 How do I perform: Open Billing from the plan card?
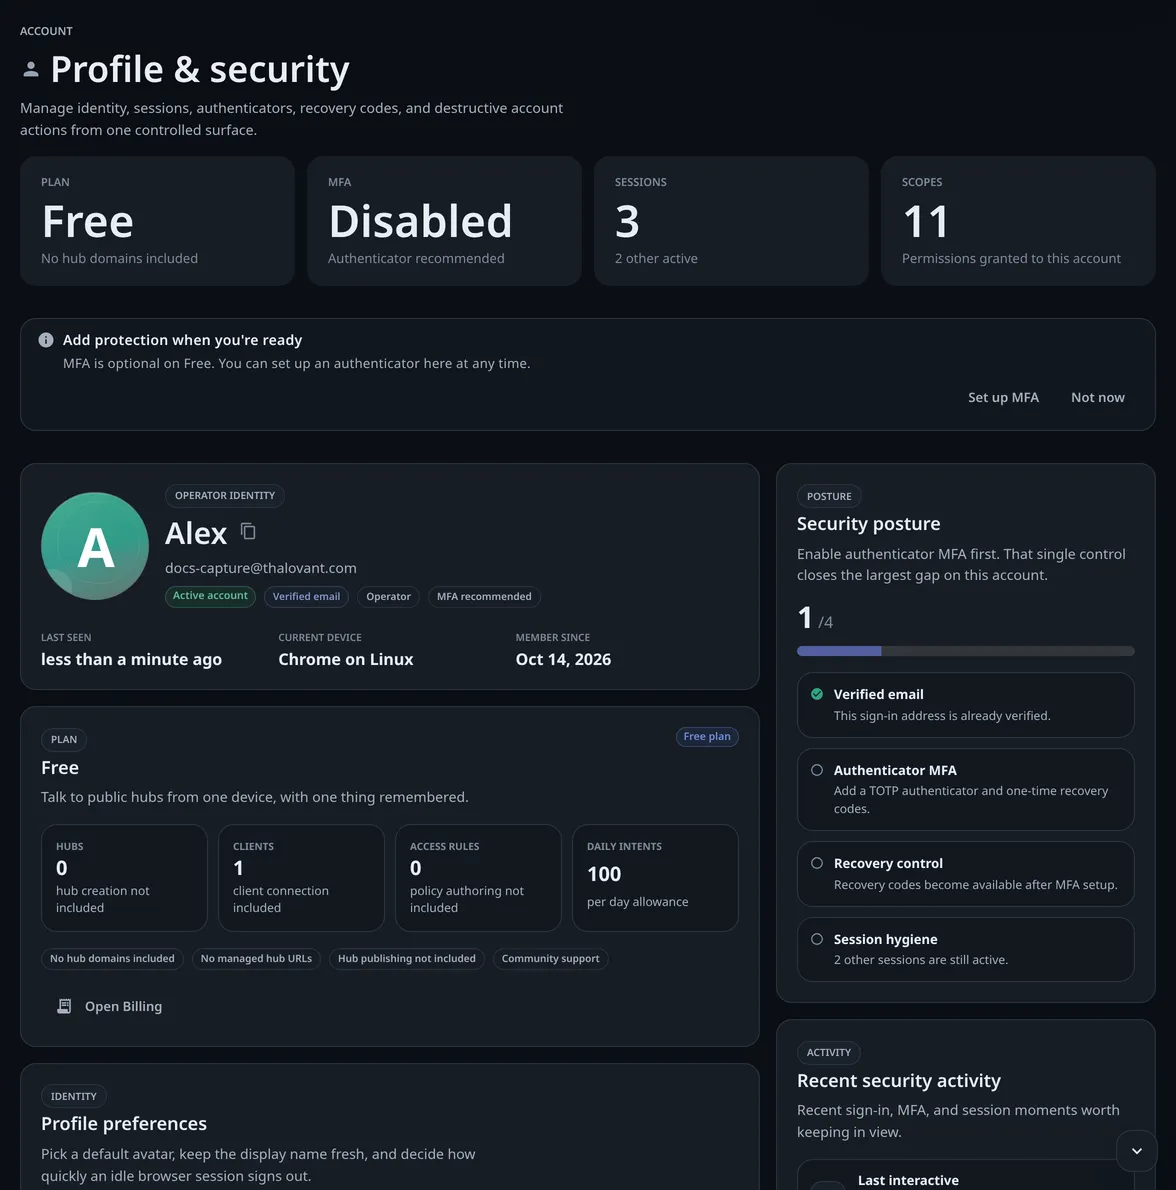110,1006
